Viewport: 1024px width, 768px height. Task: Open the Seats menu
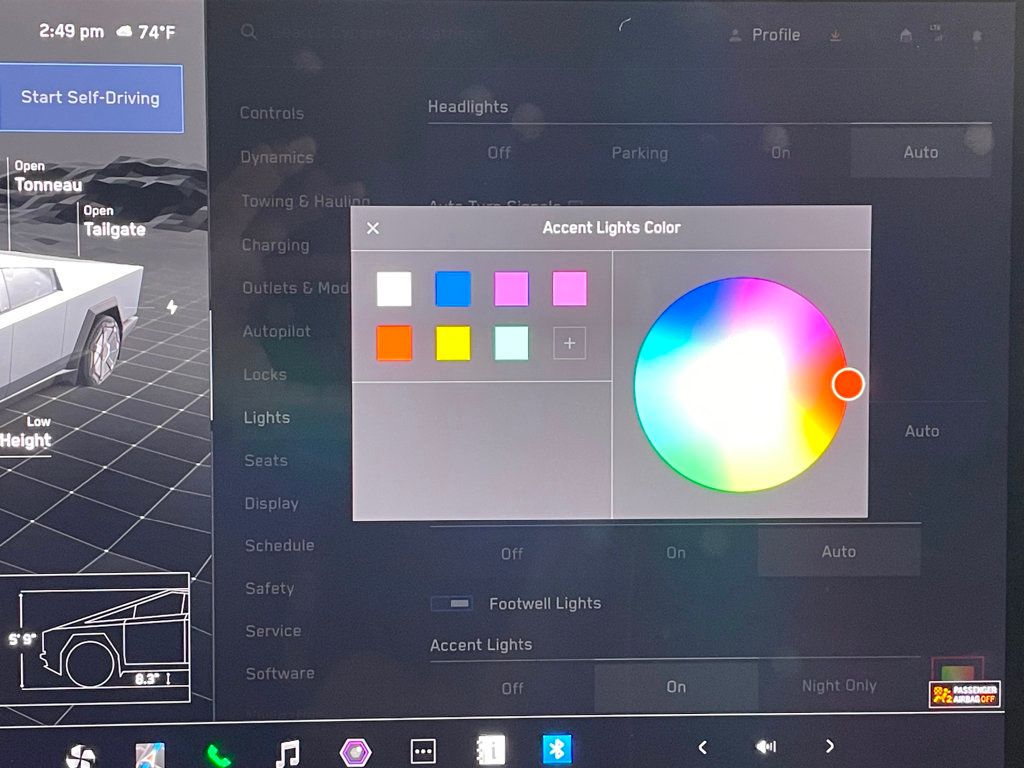(266, 460)
